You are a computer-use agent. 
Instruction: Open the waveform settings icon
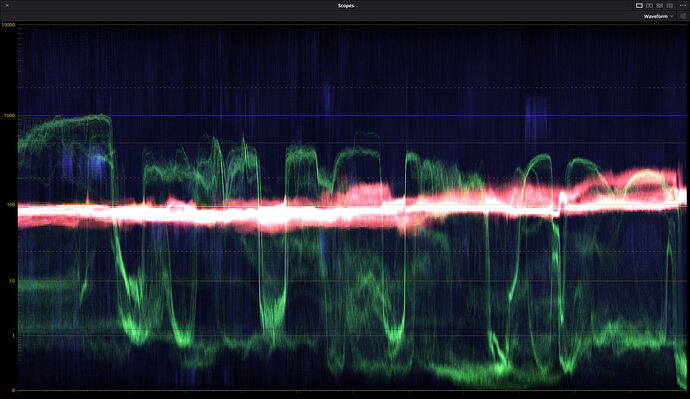(683, 16)
